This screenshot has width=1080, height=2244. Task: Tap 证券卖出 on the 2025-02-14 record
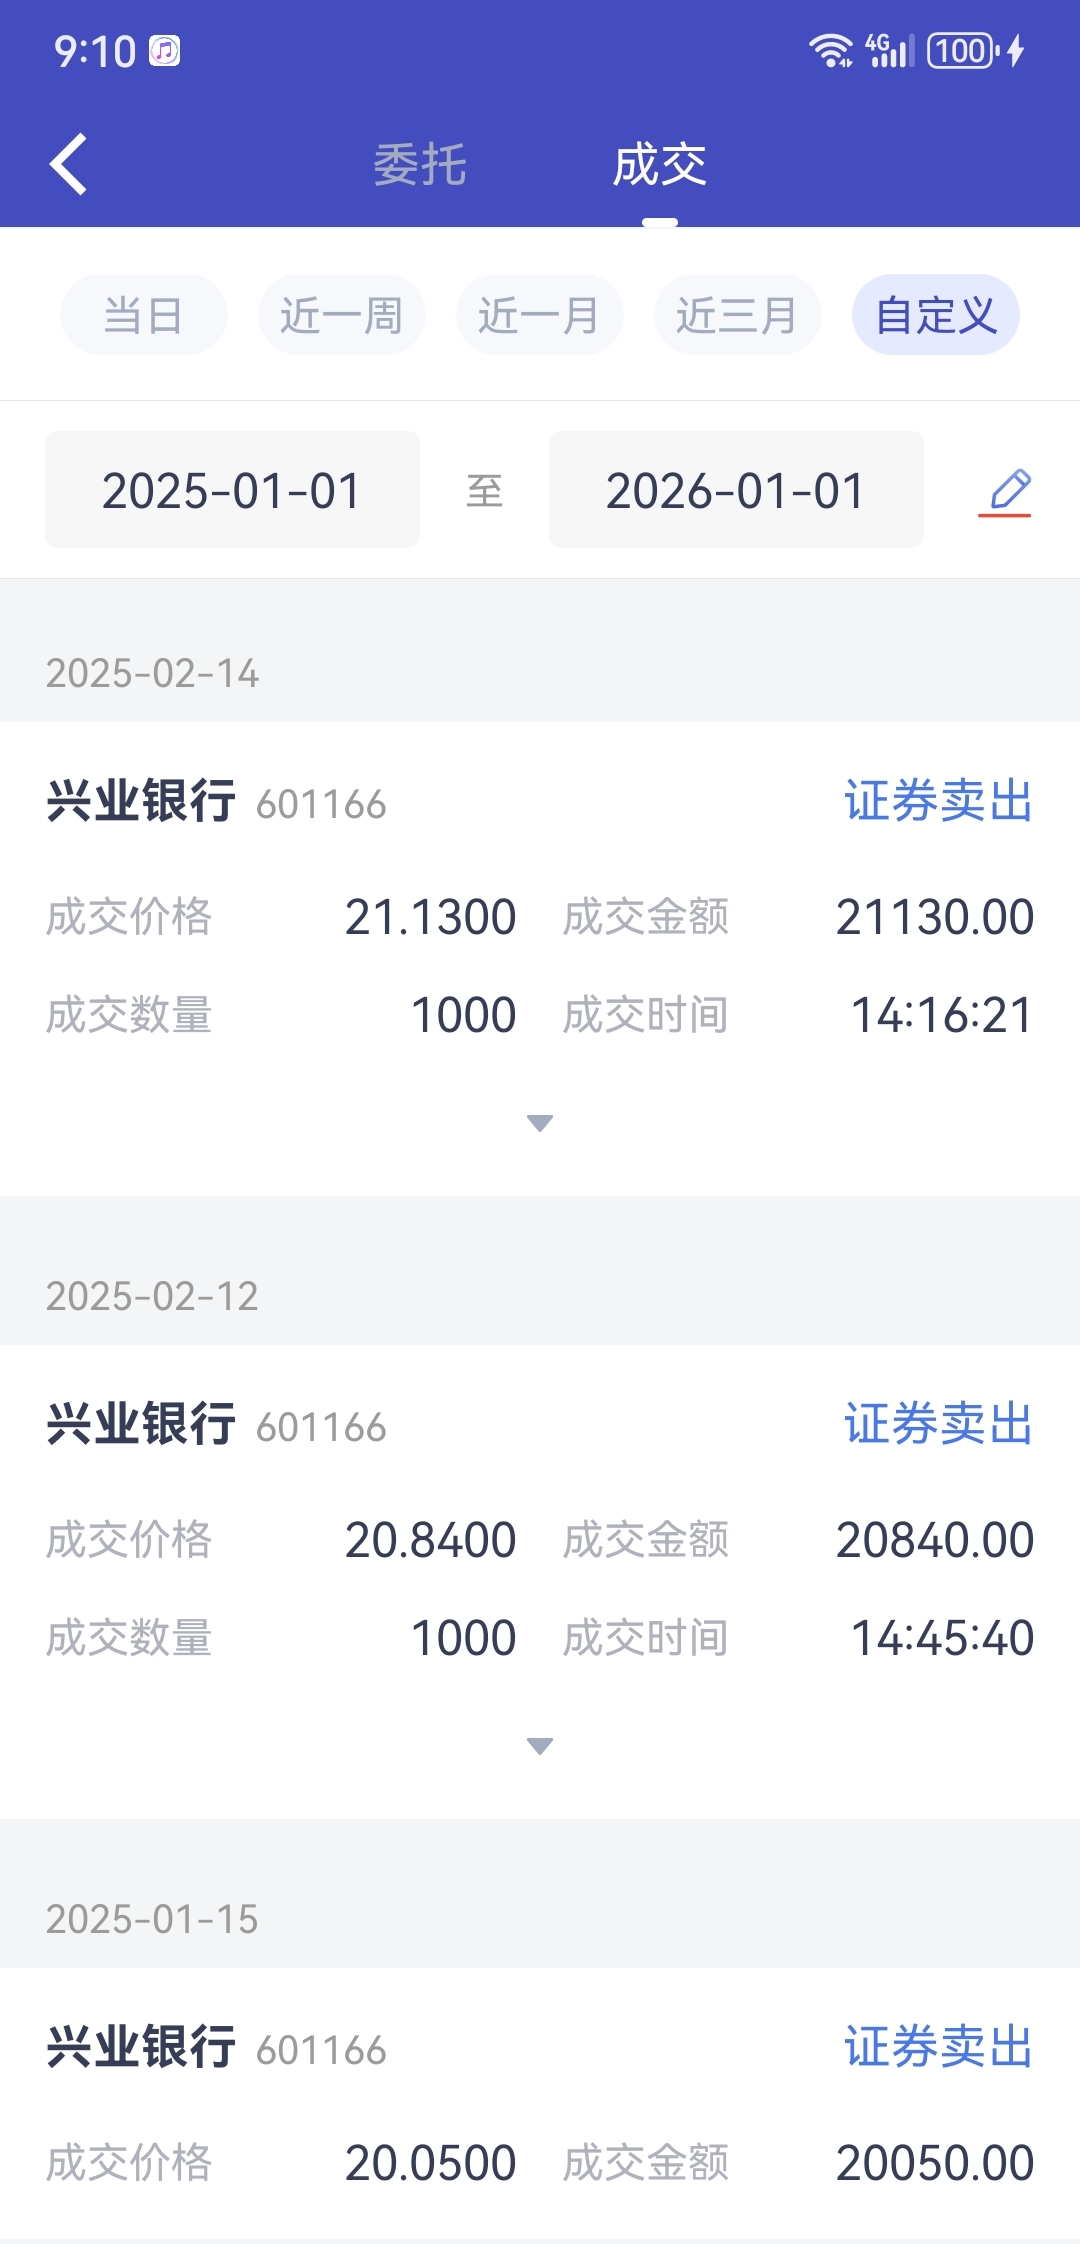pyautogui.click(x=938, y=802)
